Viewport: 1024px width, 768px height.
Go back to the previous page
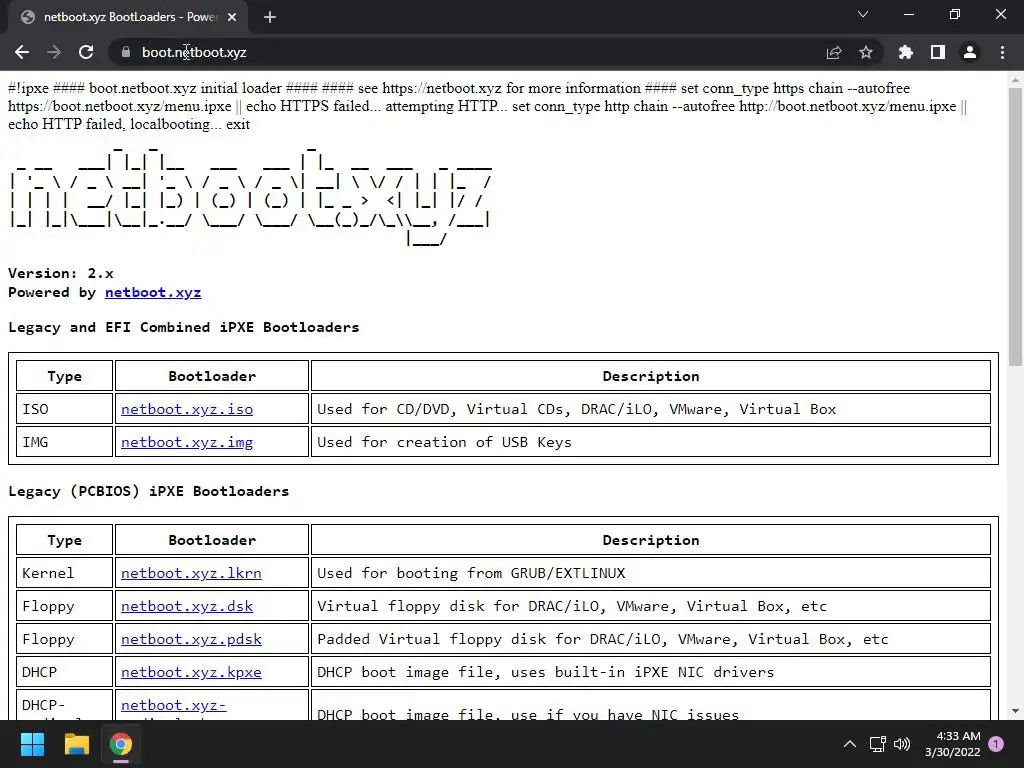tap(22, 52)
